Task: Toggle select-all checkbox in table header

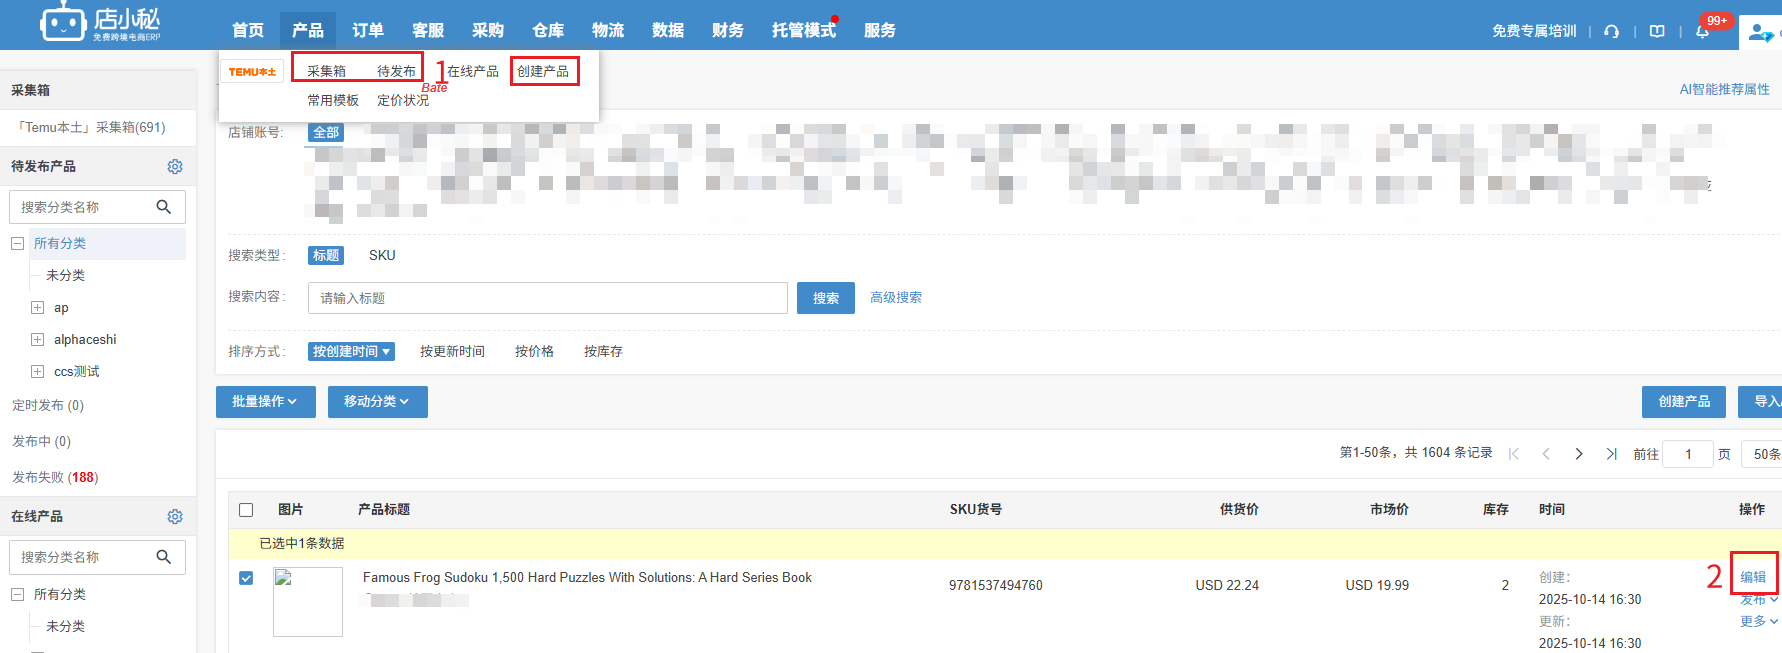Action: click(246, 510)
